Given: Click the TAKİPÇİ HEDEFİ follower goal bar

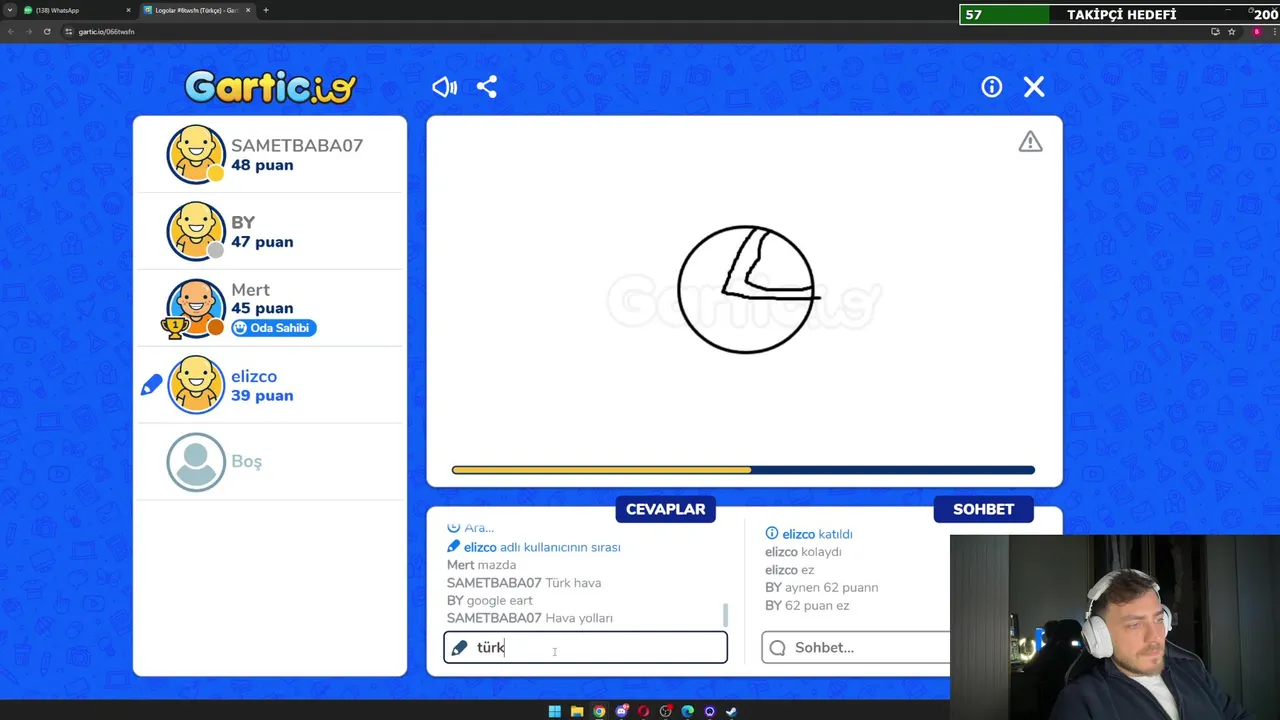Looking at the screenshot, I should coord(1119,14).
